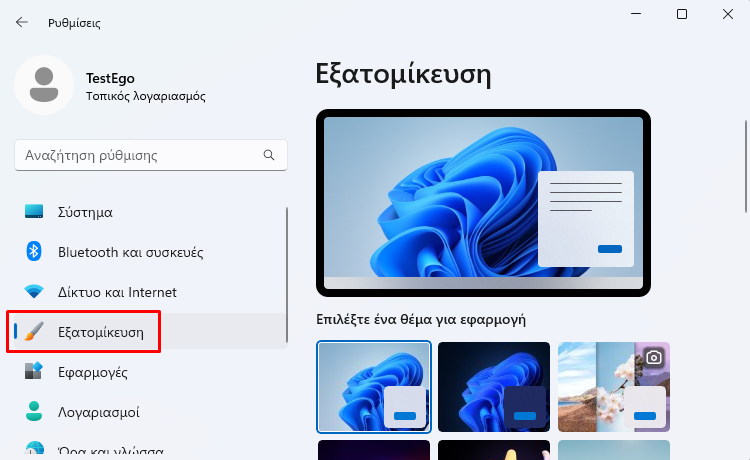Maximize the Ρυθμίσεις window
Image resolution: width=750 pixels, height=460 pixels.
[x=682, y=14]
